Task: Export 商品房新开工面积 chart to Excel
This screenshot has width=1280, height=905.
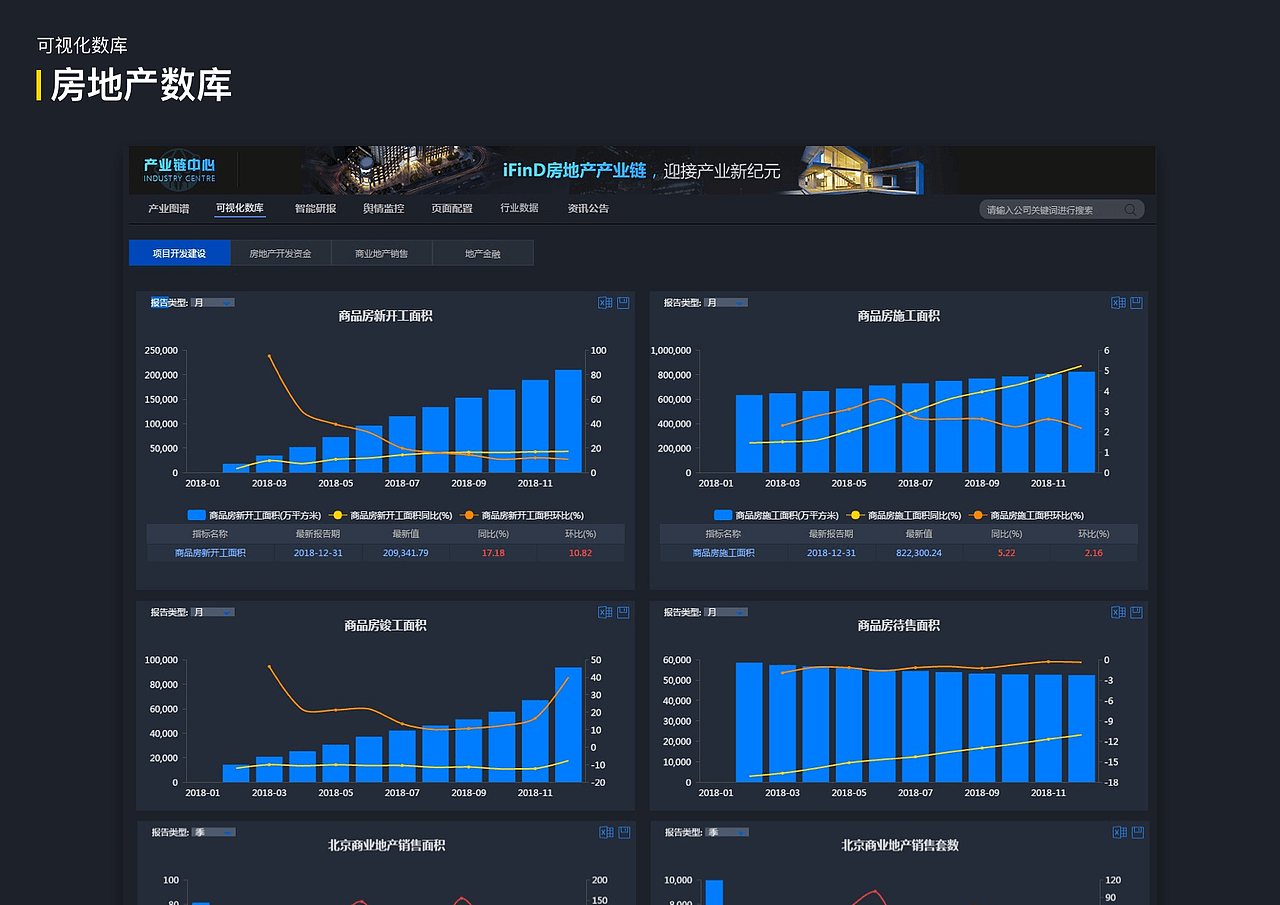Action: click(605, 303)
